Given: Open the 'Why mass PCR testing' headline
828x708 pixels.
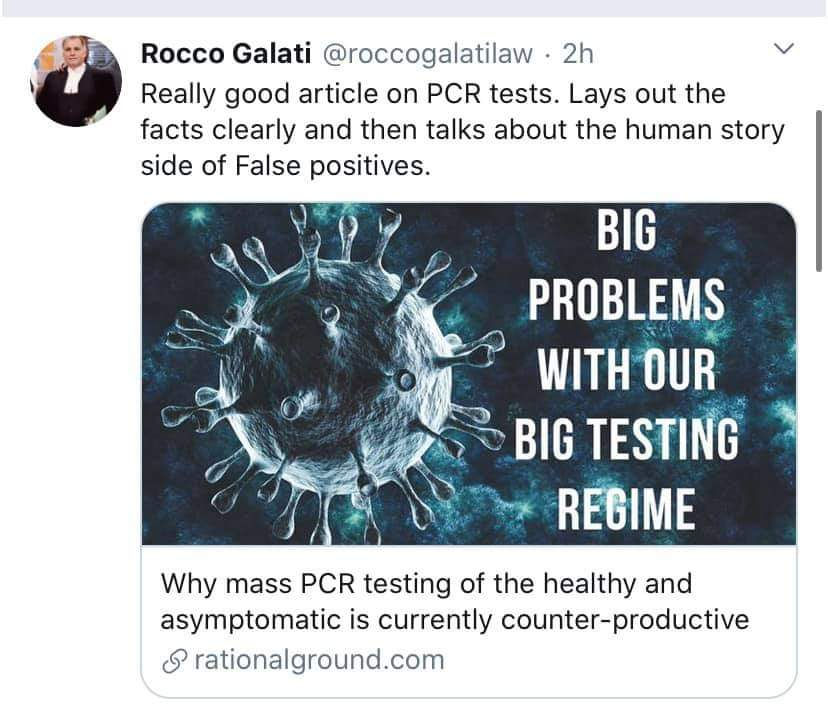Looking at the screenshot, I should [x=426, y=584].
